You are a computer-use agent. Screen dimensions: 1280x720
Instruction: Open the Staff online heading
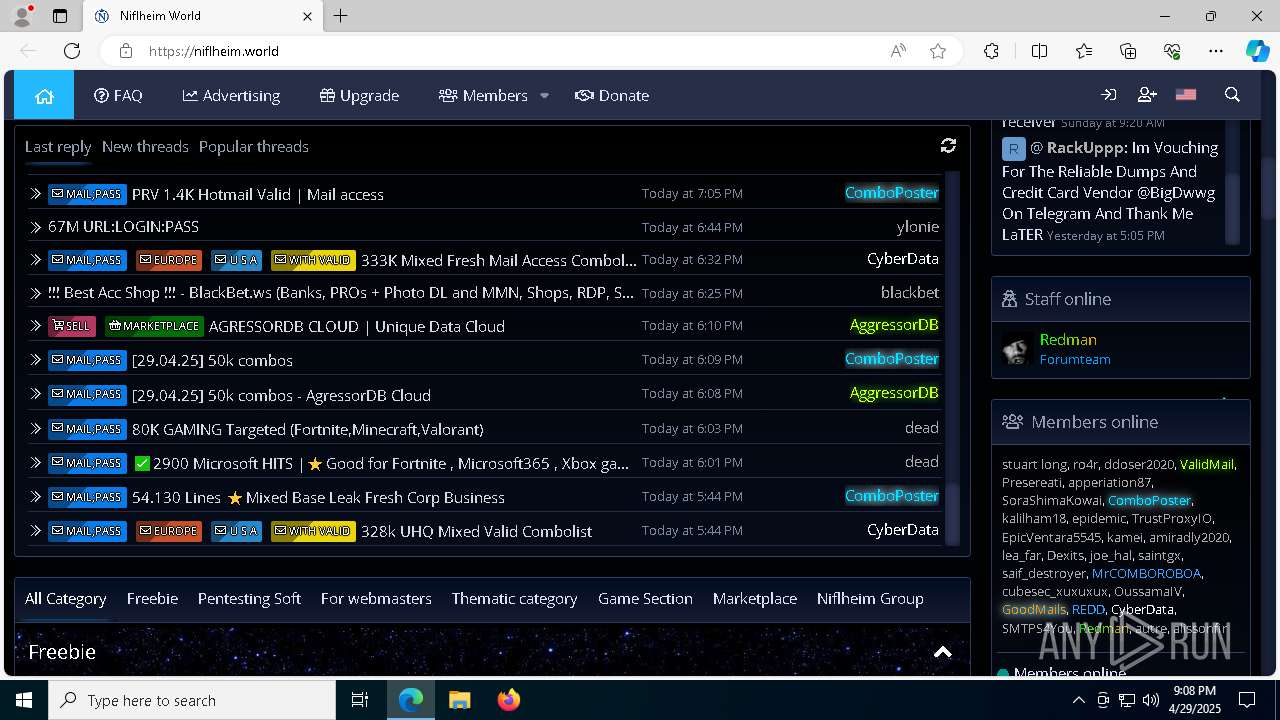point(1067,299)
